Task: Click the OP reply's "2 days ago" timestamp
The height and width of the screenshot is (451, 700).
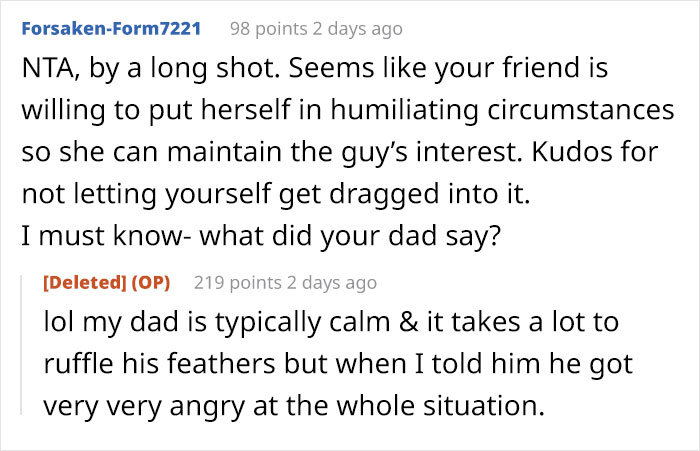Action: point(331,283)
